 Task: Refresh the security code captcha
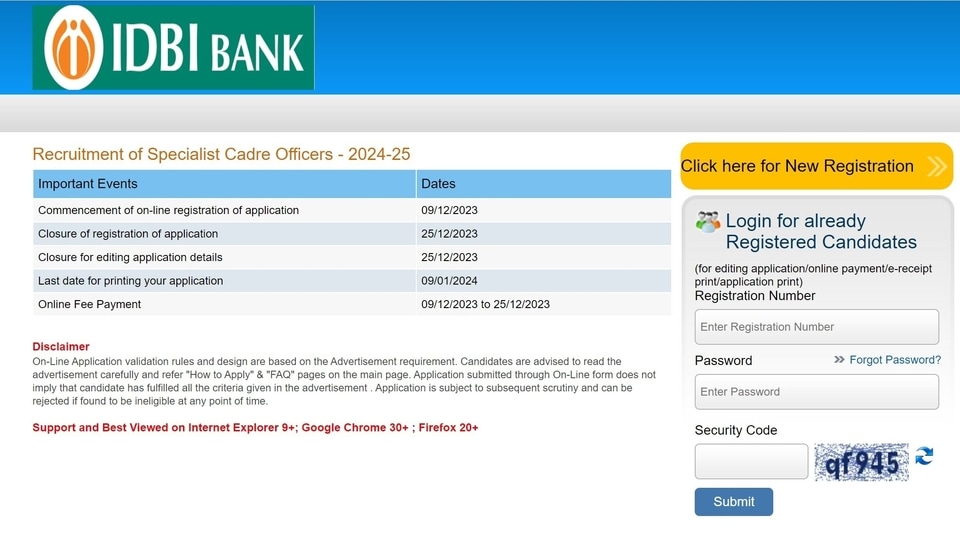click(x=924, y=456)
